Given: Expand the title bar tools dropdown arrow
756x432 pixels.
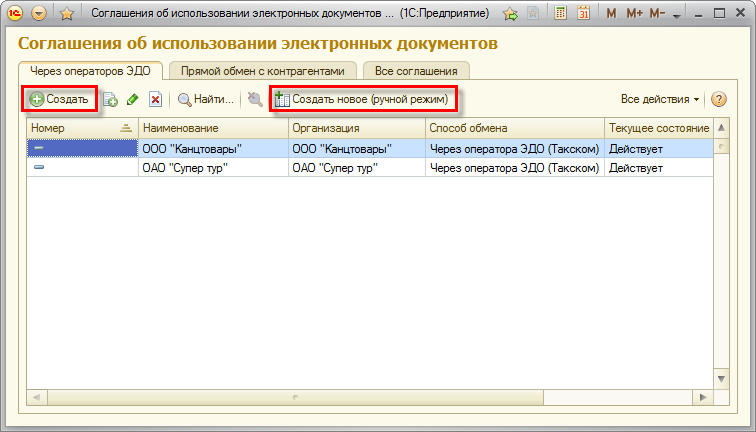Looking at the screenshot, I should click(x=676, y=16).
